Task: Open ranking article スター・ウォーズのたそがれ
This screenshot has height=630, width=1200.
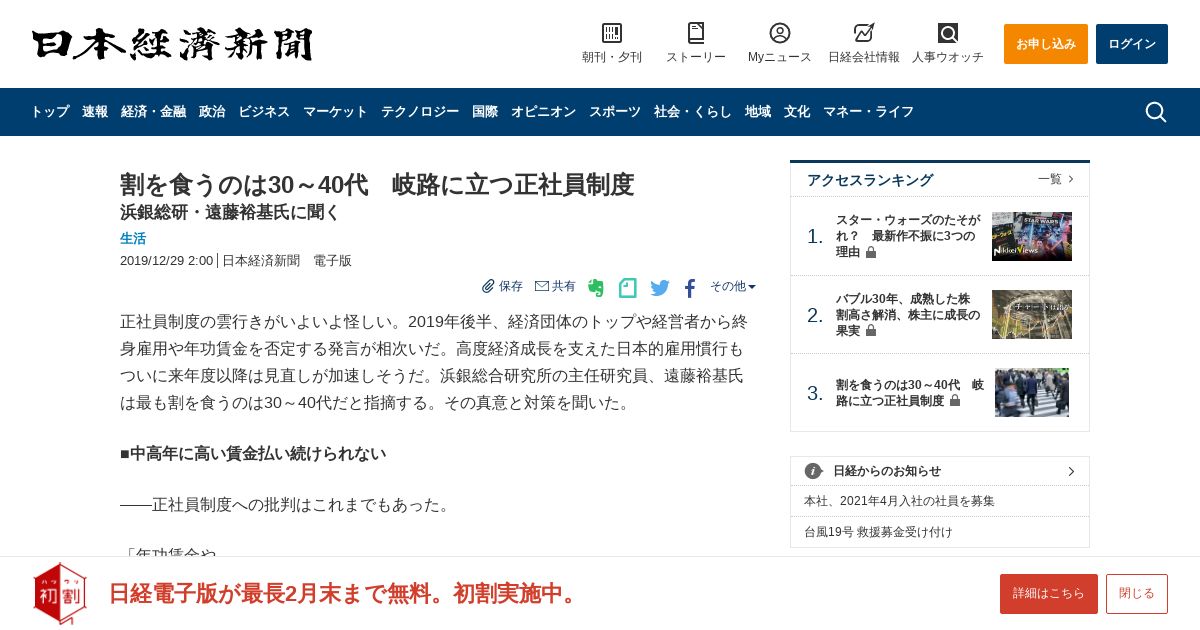Action: coord(908,236)
